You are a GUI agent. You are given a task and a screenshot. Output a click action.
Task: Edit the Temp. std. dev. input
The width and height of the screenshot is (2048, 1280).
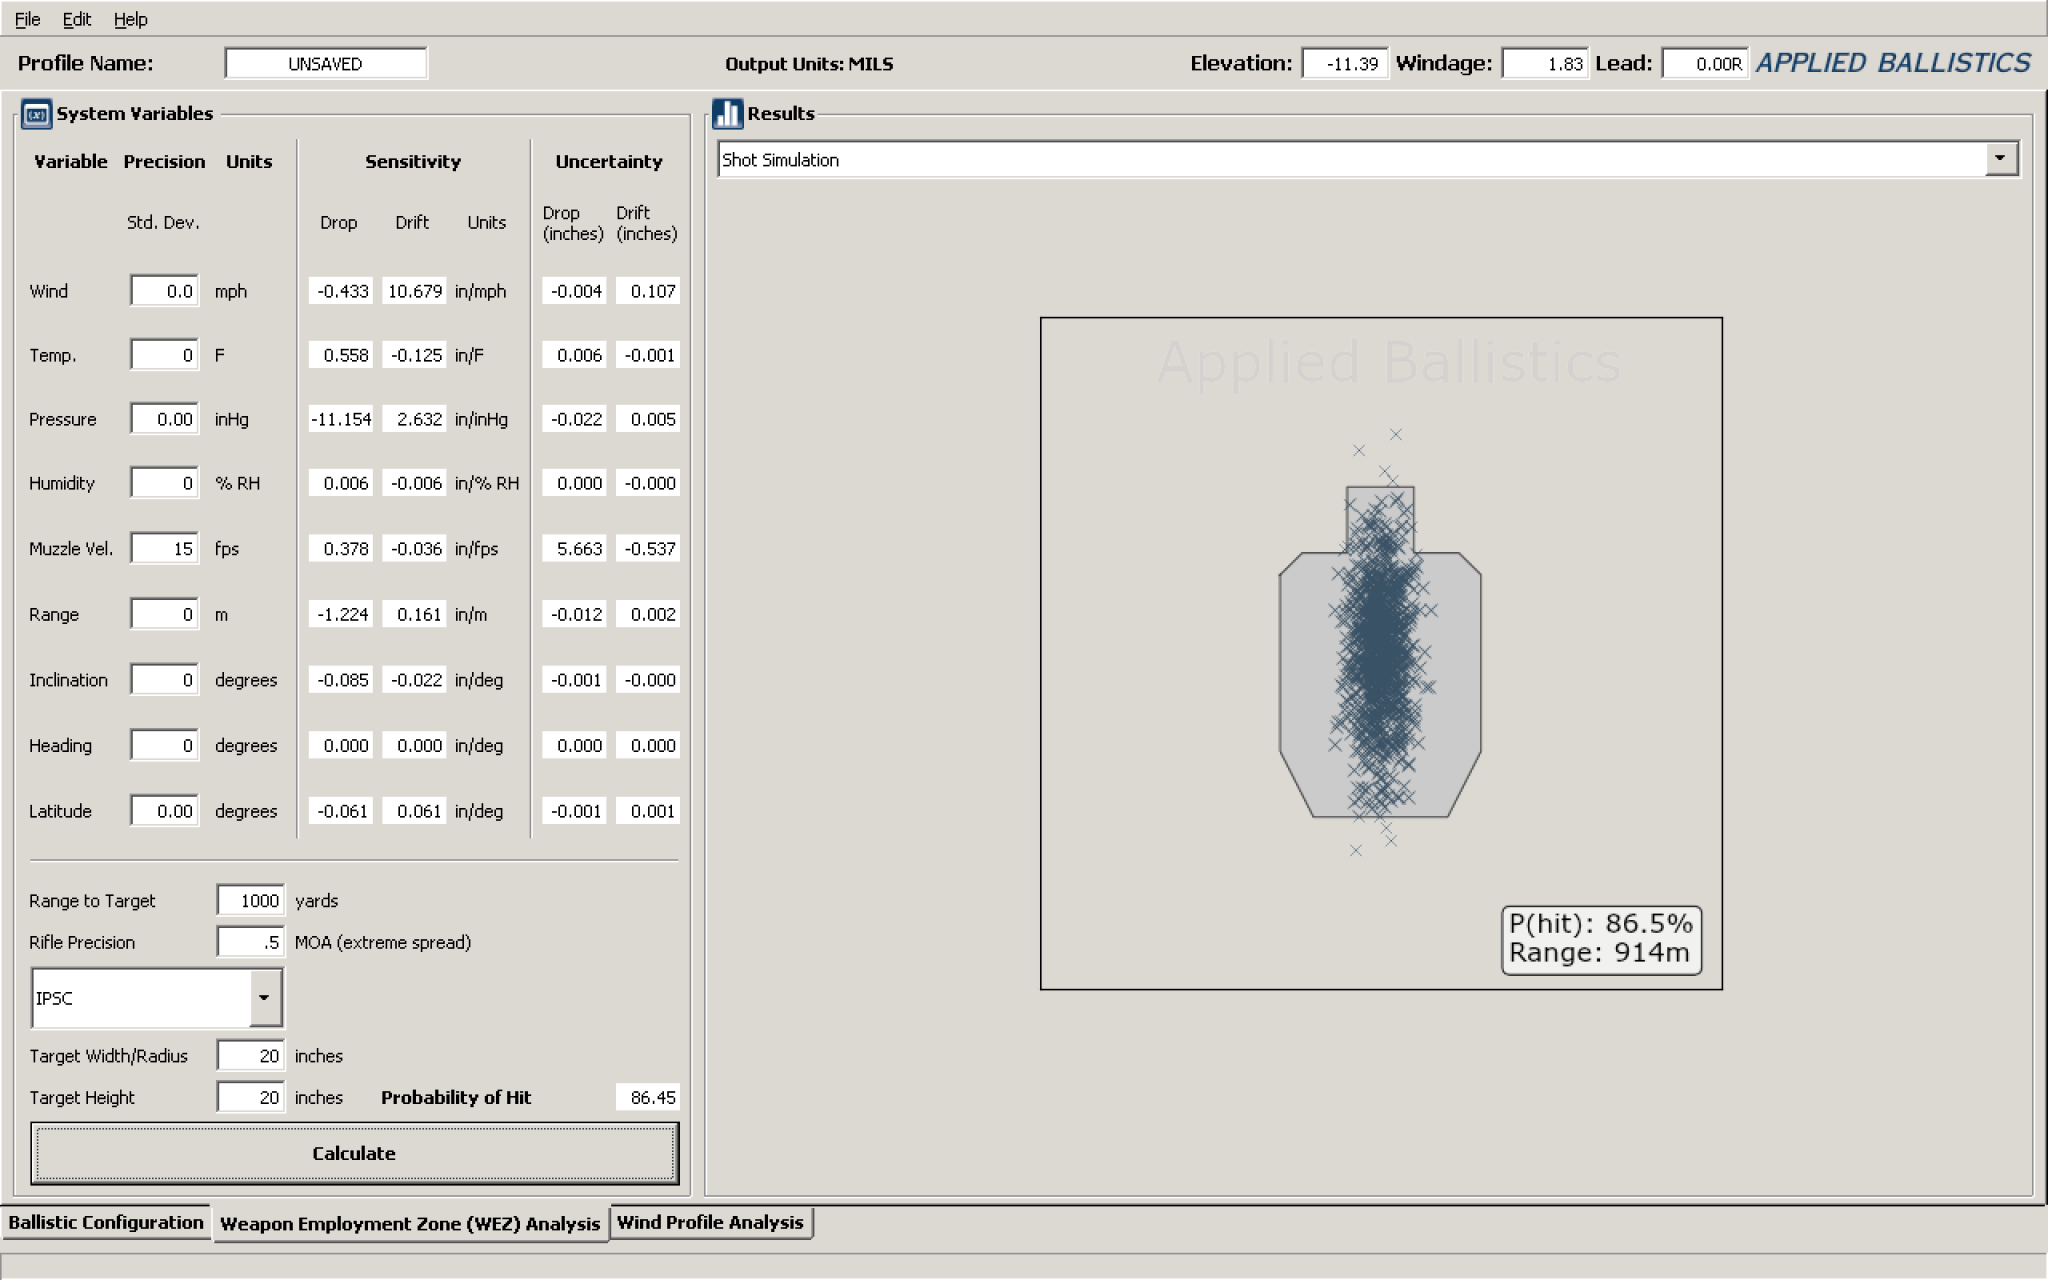[164, 355]
